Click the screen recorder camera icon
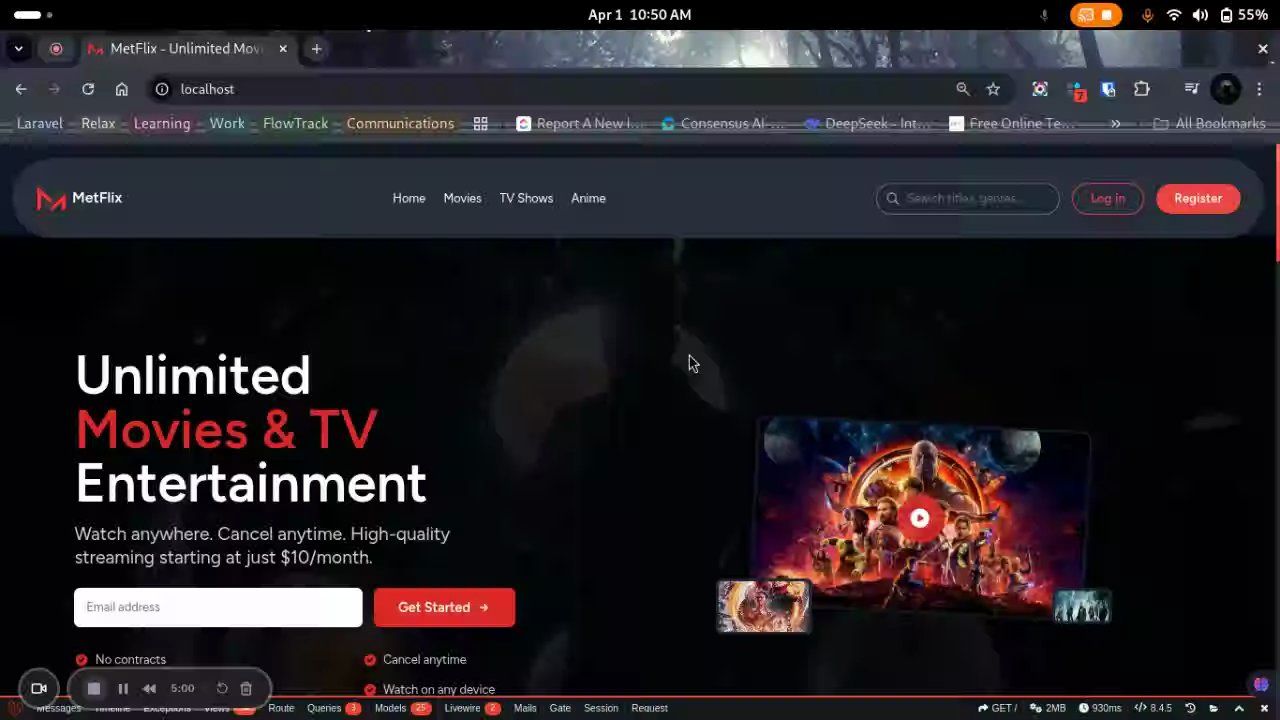Image resolution: width=1280 pixels, height=720 pixels. (x=39, y=688)
